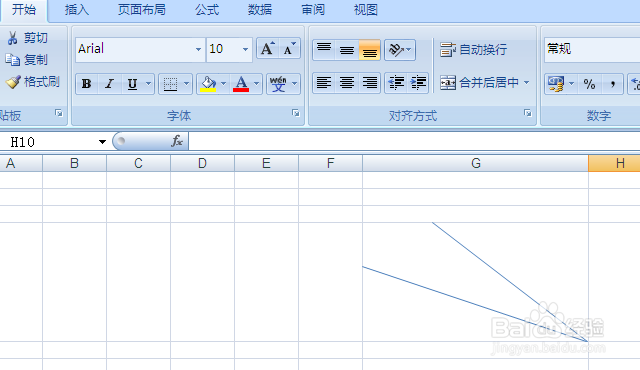Screen dimensions: 640x370
Task: Toggle Wrap Text (自动换行)
Action: pyautogui.click(x=473, y=50)
